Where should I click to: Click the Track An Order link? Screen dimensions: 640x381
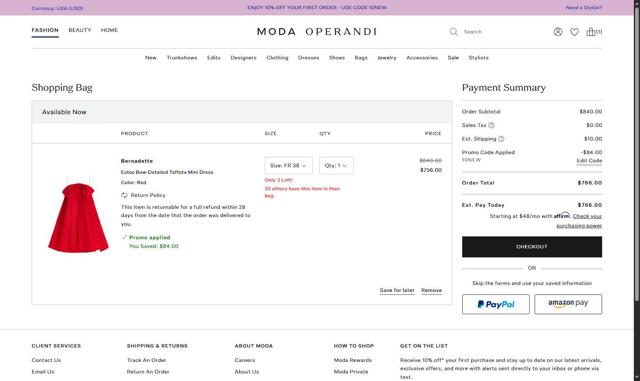[147, 360]
